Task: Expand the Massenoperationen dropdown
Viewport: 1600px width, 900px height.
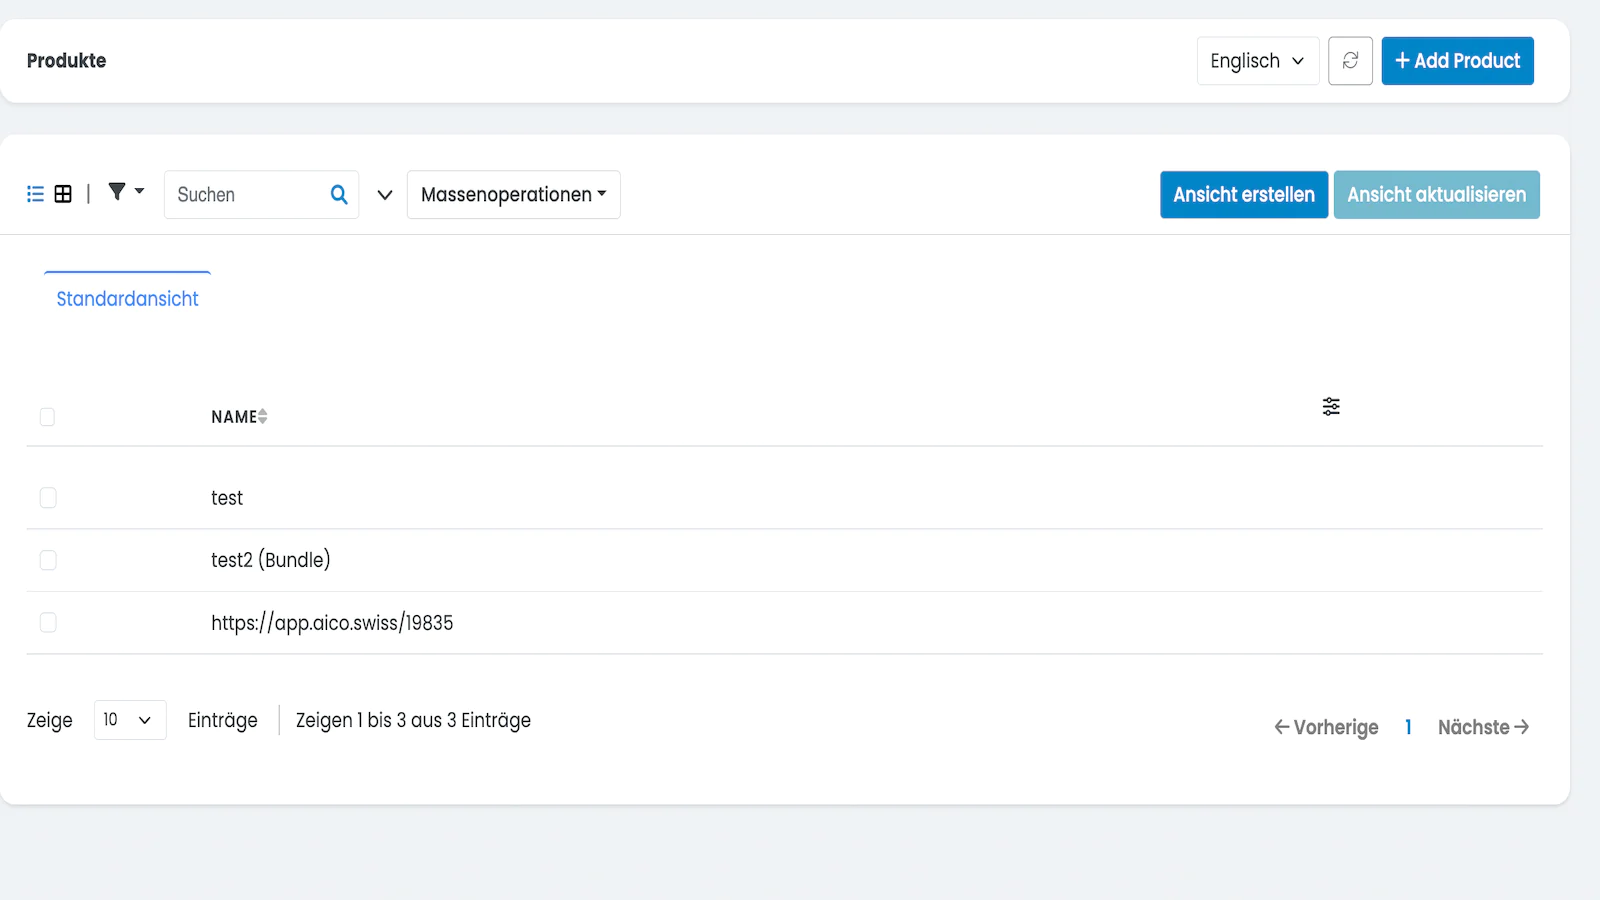Action: [513, 195]
